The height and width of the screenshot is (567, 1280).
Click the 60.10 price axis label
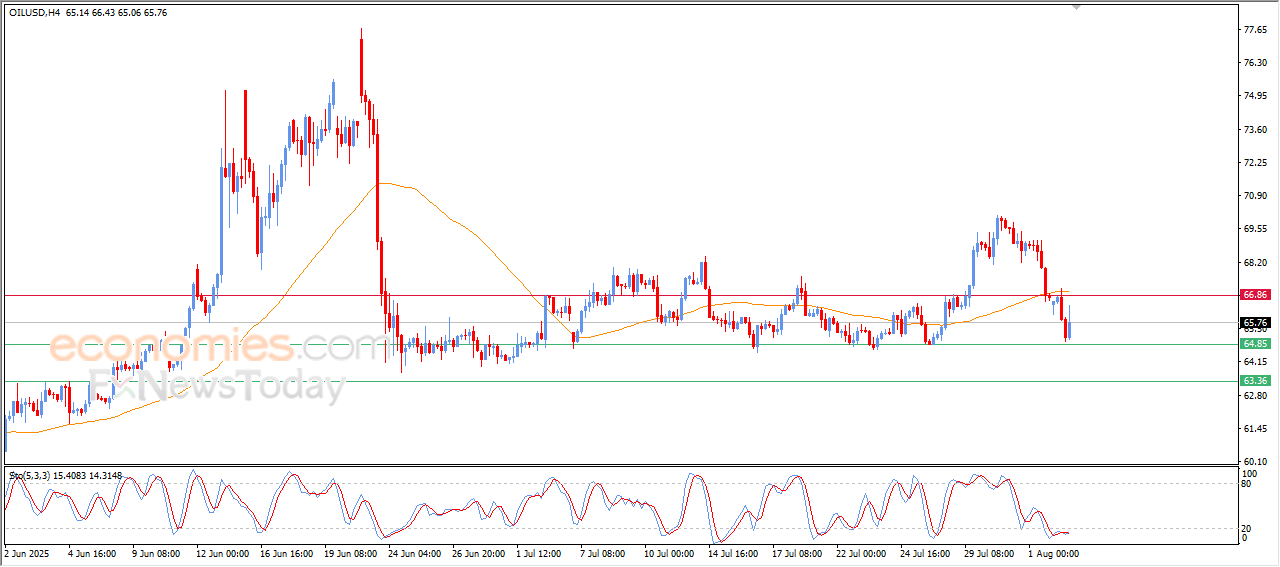click(x=1255, y=462)
